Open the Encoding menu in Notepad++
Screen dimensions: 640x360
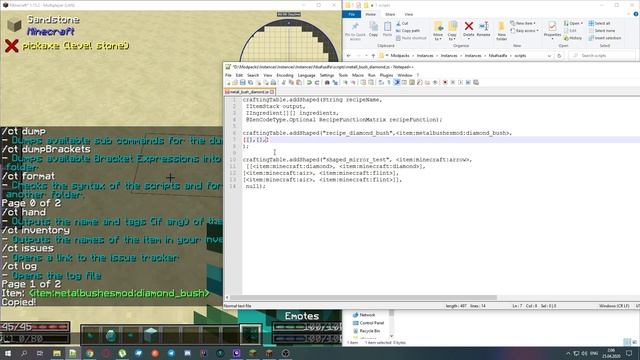coord(284,75)
